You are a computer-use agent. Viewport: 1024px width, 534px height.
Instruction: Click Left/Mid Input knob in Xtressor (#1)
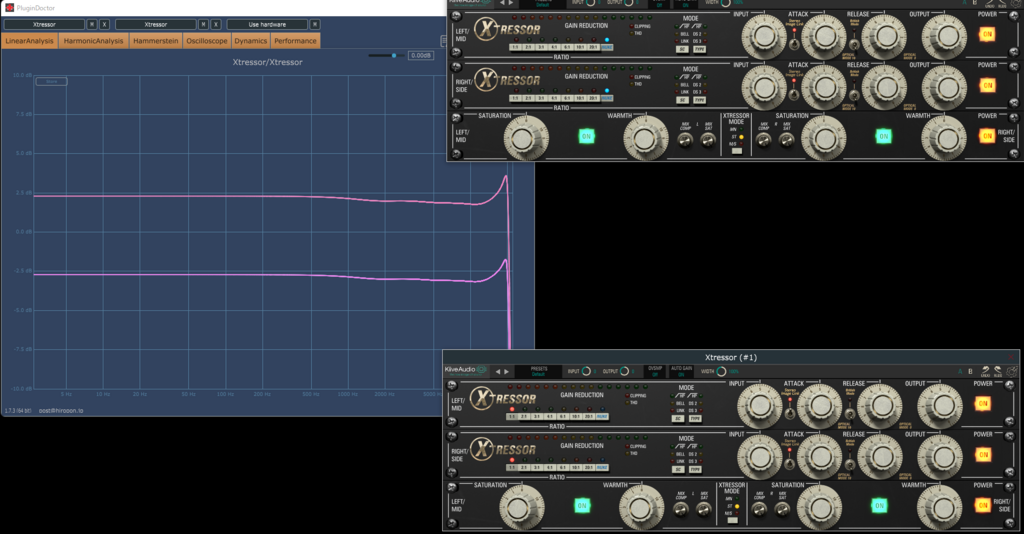759,405
